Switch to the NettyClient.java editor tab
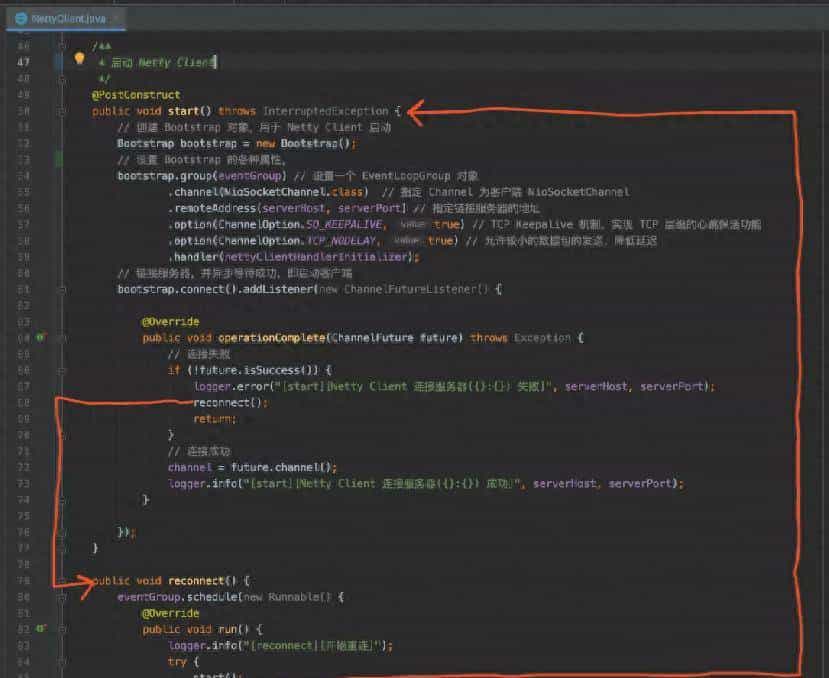 66,19
